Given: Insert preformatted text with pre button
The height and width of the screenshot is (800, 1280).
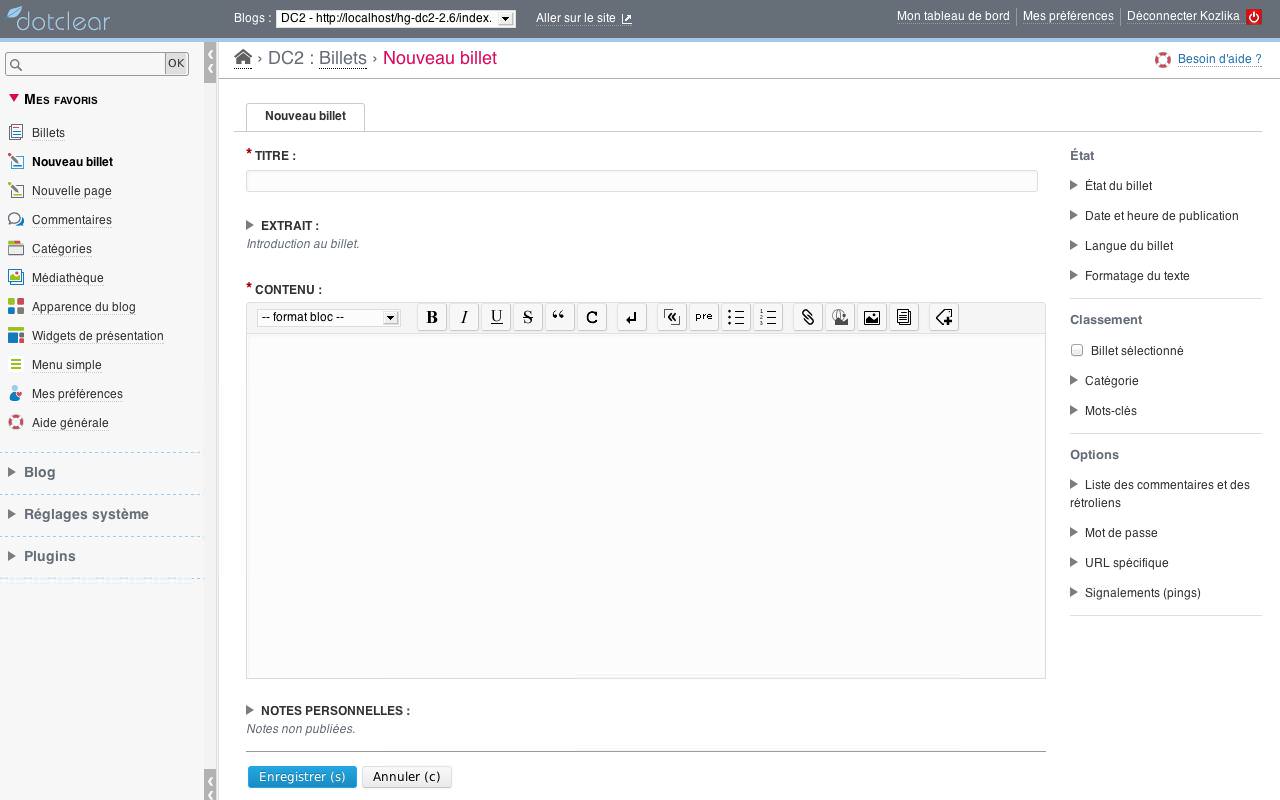Looking at the screenshot, I should 704,317.
